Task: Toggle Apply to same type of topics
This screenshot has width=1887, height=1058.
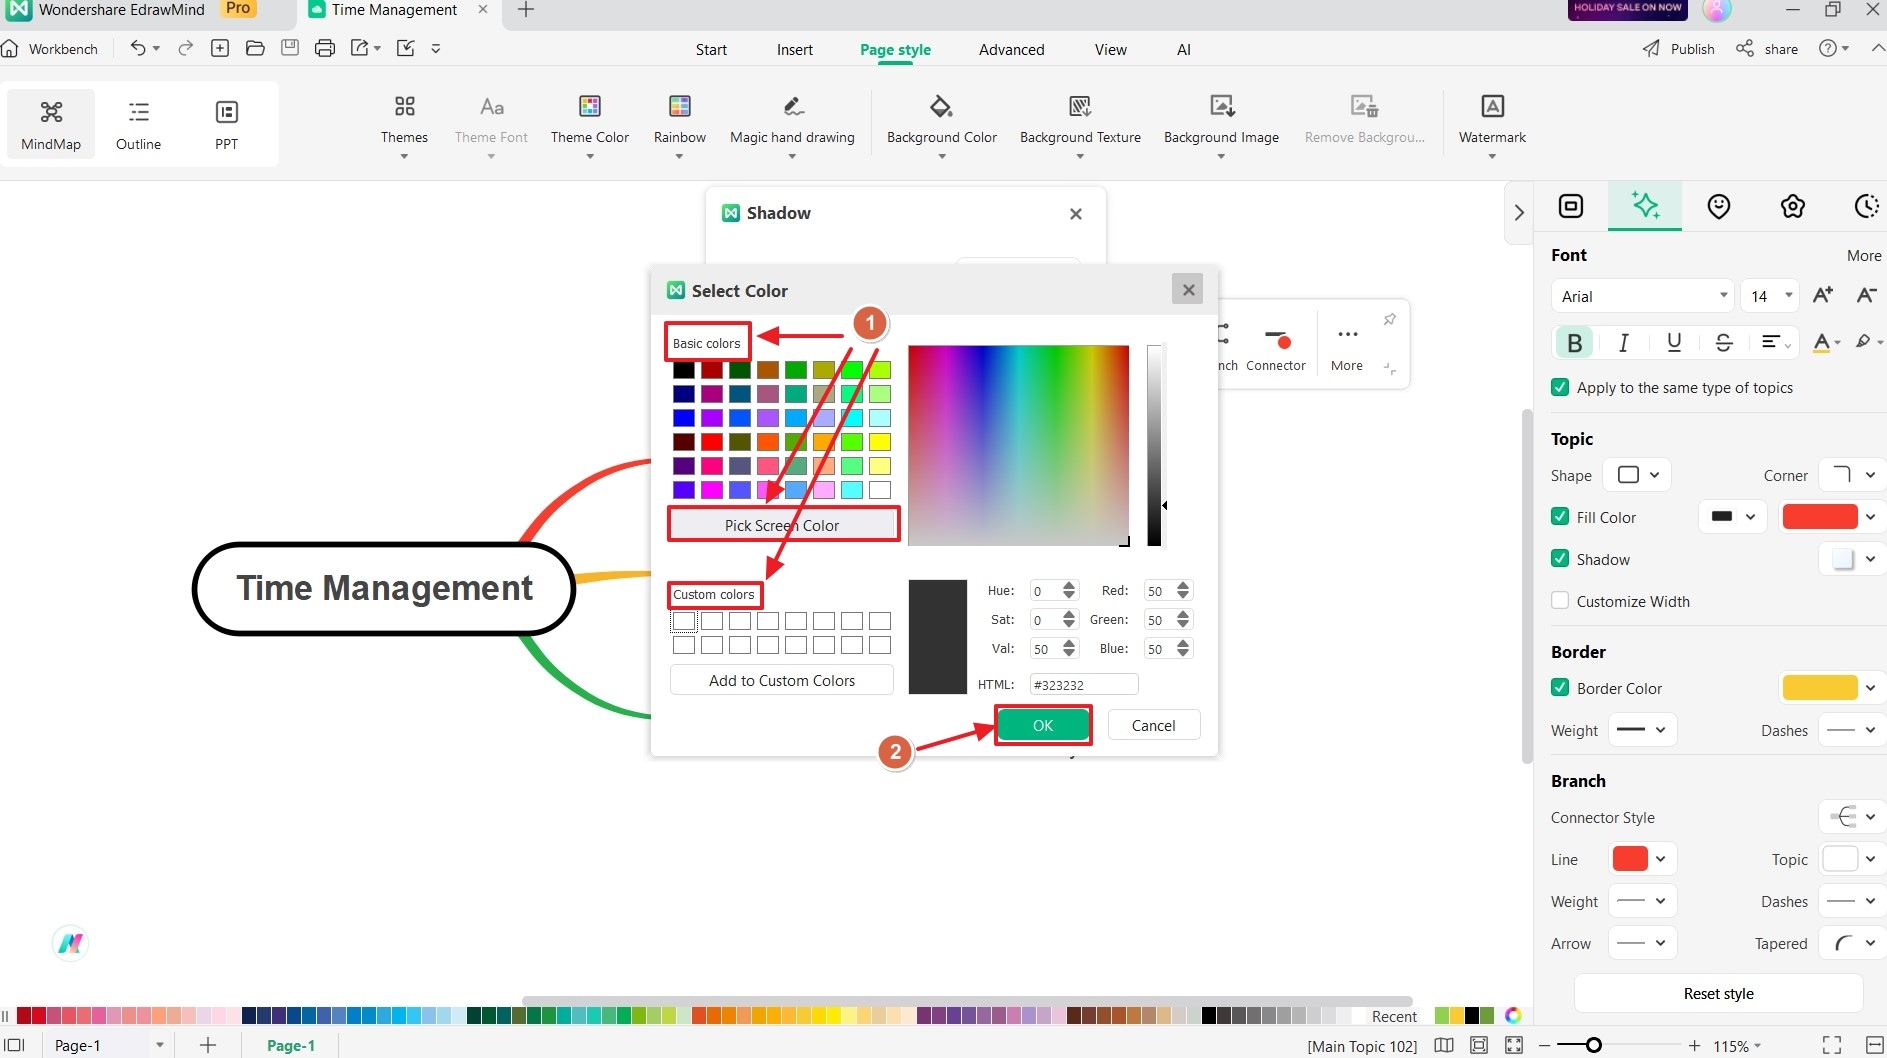Action: coord(1560,387)
